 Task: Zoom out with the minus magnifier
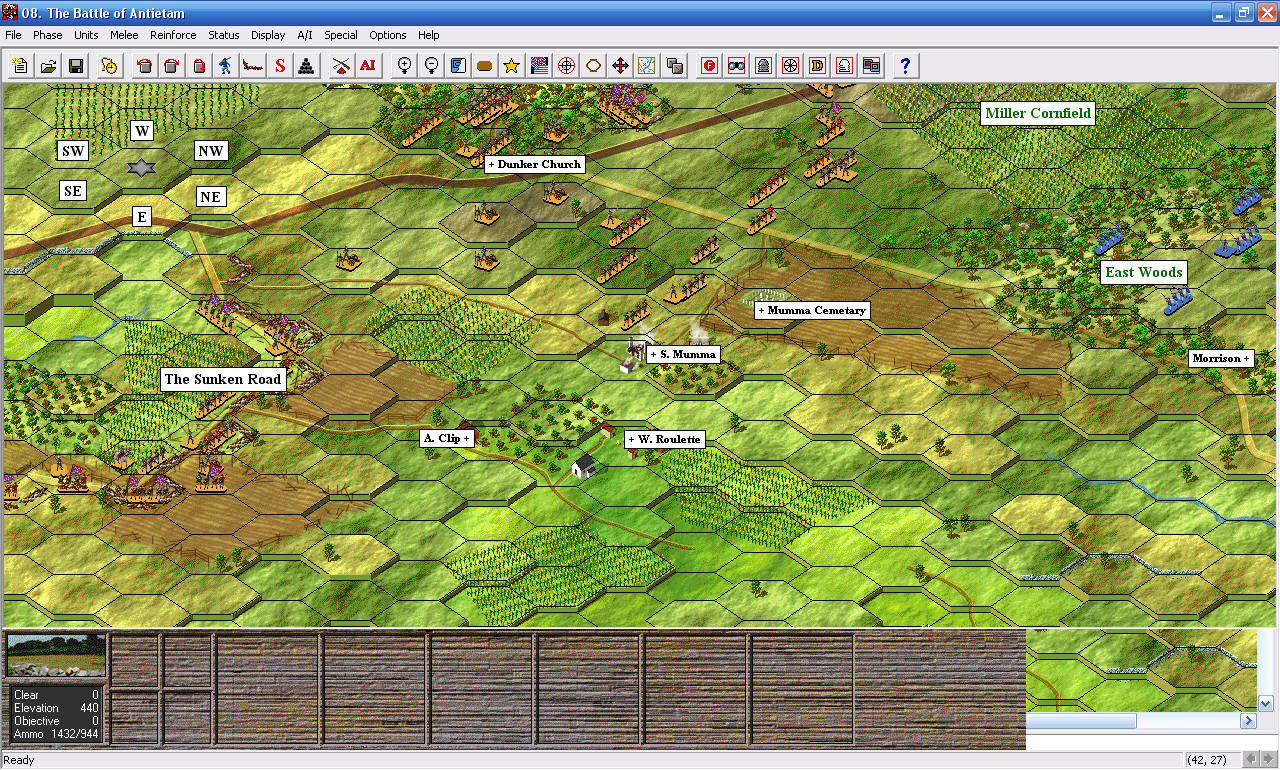[432, 66]
